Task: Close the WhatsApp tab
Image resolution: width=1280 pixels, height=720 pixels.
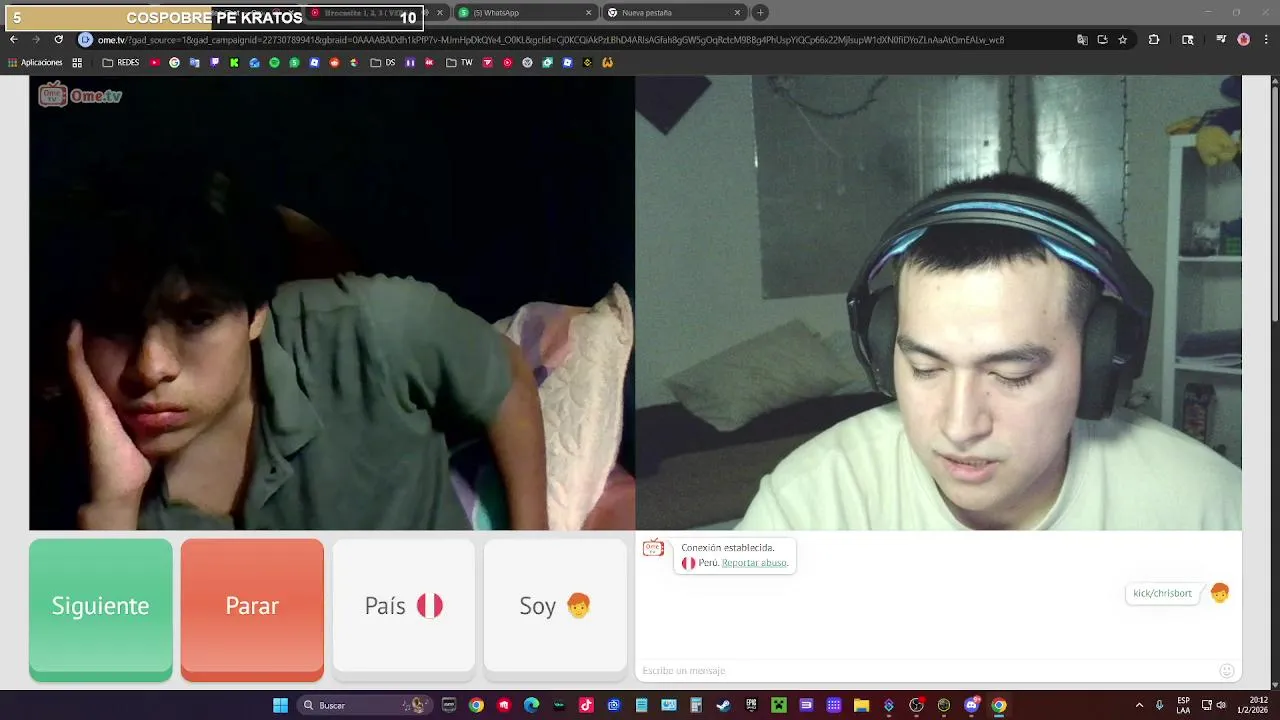Action: tap(588, 13)
